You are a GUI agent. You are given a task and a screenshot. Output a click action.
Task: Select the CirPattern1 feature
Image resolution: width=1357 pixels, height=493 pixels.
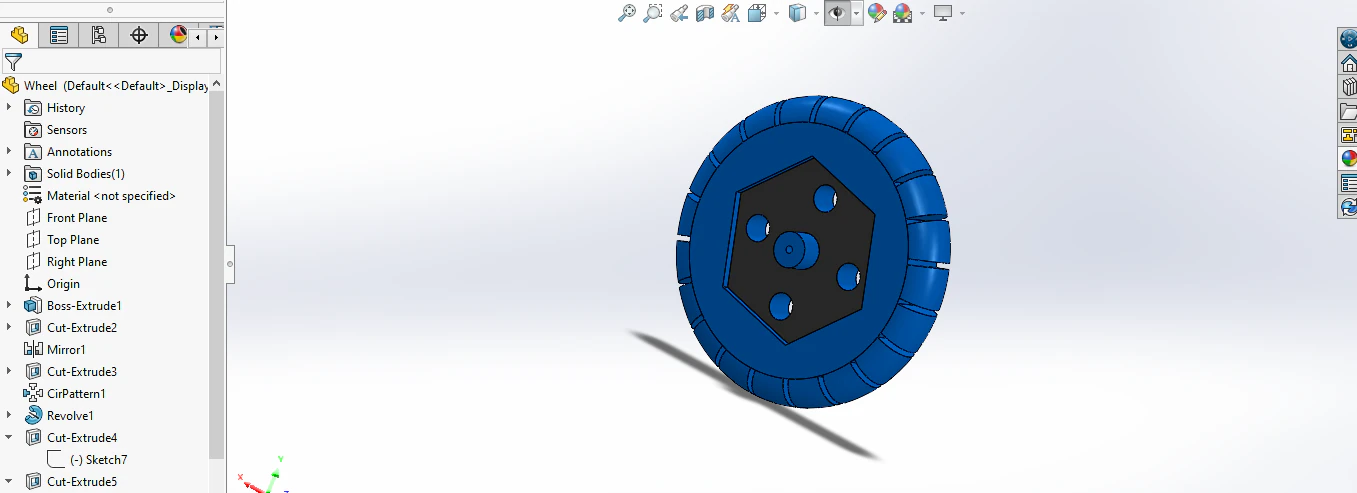click(x=76, y=394)
